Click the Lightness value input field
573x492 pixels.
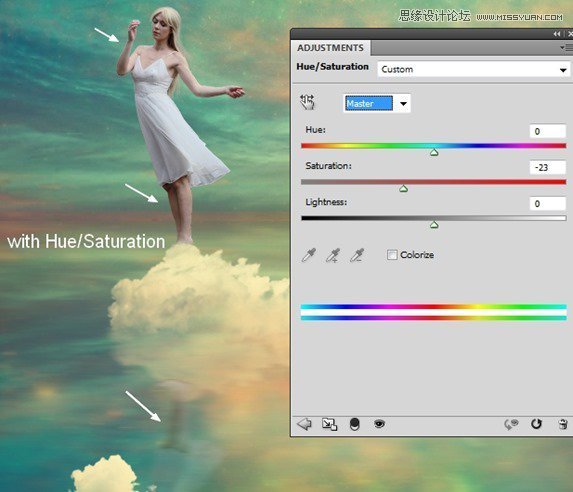pyautogui.click(x=548, y=204)
